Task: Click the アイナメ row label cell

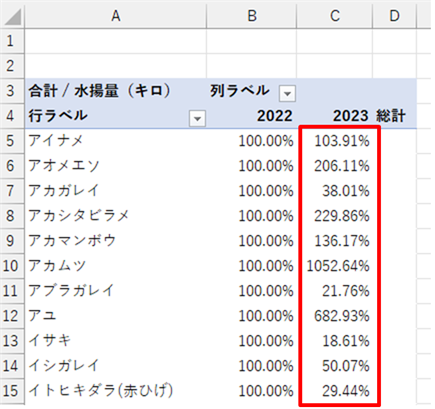Action: click(x=116, y=141)
